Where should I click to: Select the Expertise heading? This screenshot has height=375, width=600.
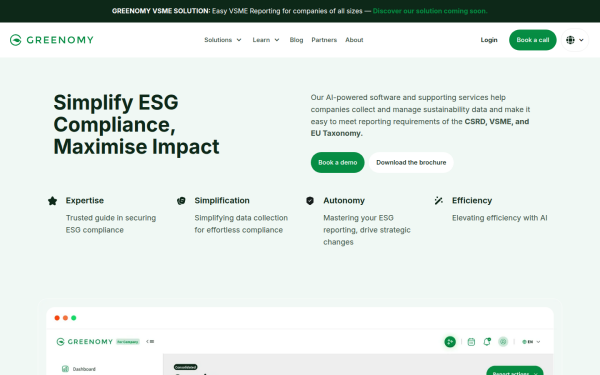(x=85, y=201)
